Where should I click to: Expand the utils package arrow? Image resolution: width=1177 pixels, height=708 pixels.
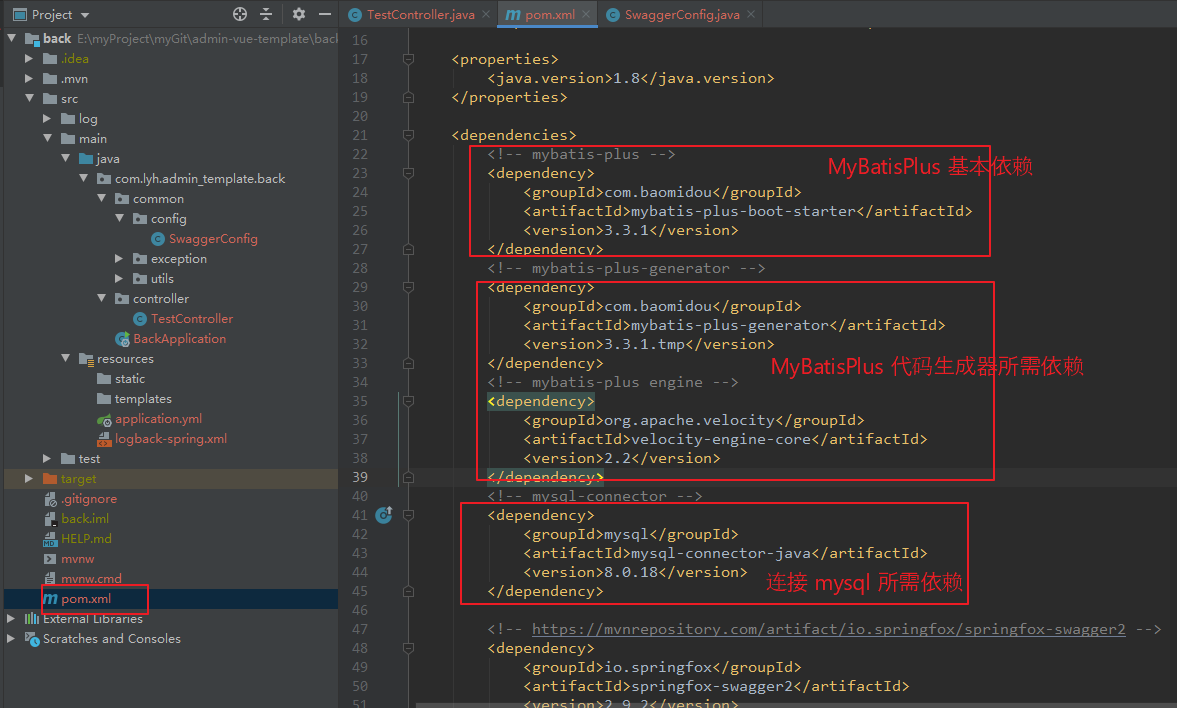pos(119,278)
